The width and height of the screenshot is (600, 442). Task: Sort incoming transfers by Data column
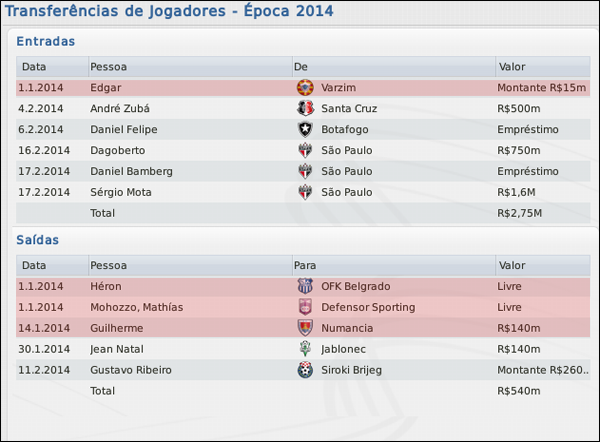click(x=34, y=66)
